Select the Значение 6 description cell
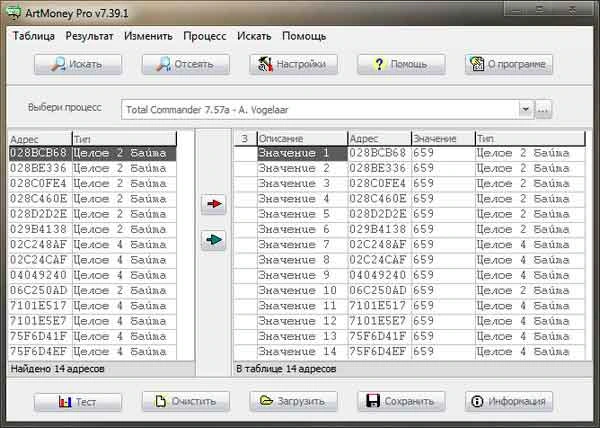 click(302, 229)
